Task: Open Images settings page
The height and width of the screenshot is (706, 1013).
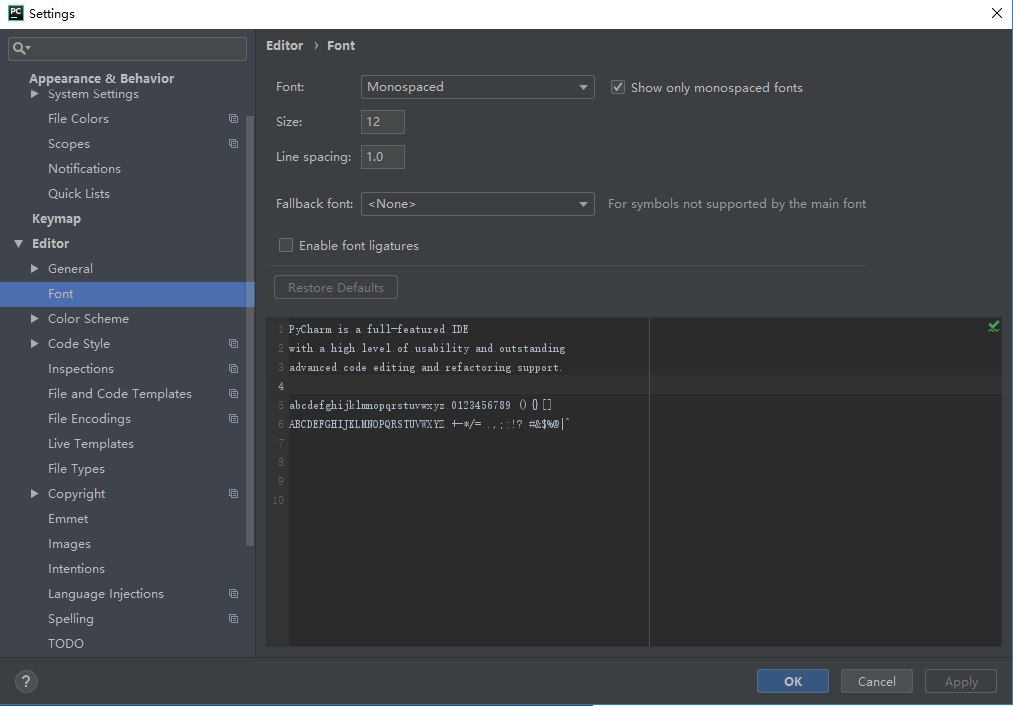Action: (x=69, y=544)
